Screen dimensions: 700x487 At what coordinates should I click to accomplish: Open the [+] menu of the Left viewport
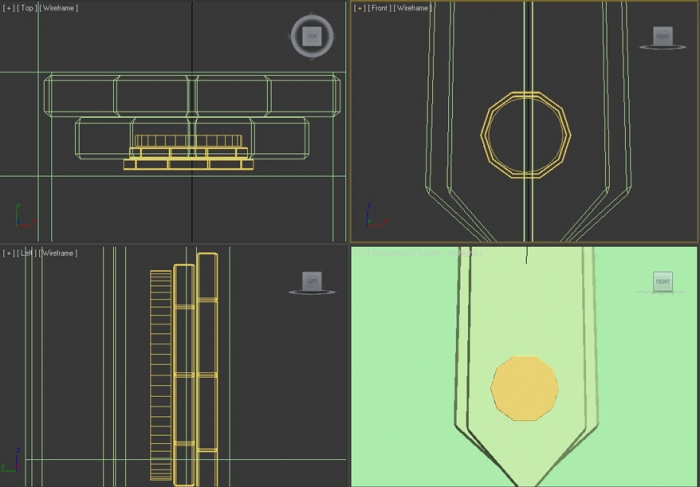pyautogui.click(x=8, y=253)
